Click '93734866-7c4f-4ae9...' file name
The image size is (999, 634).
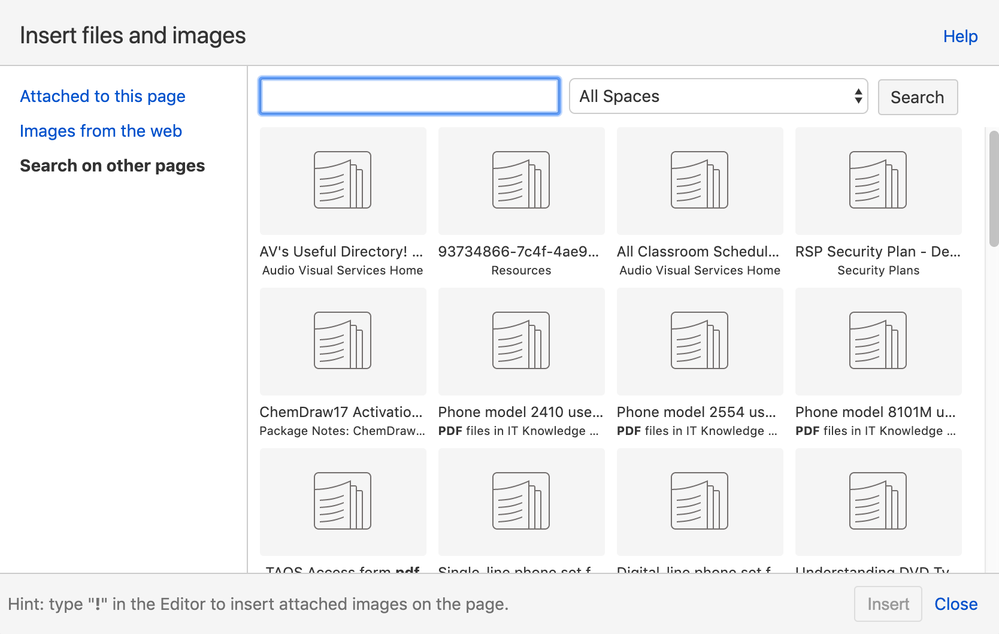pyautogui.click(x=519, y=252)
